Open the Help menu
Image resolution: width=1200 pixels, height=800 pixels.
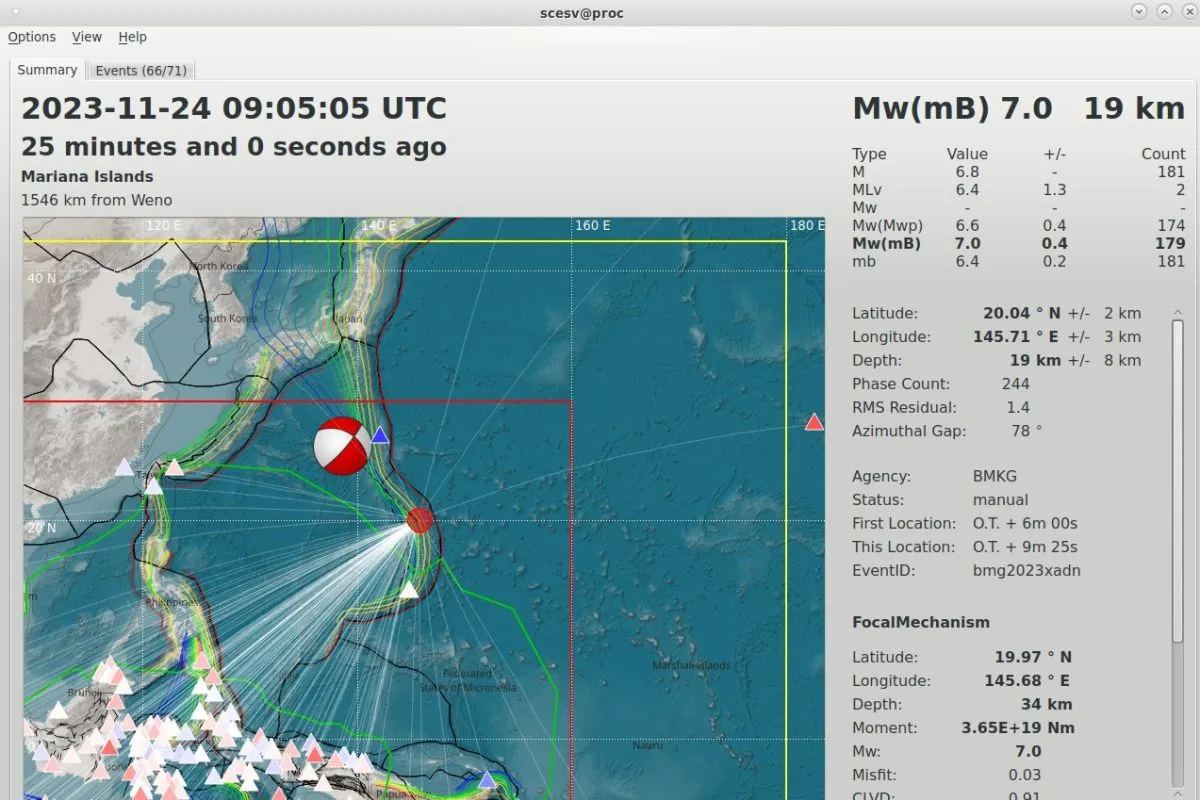point(132,37)
